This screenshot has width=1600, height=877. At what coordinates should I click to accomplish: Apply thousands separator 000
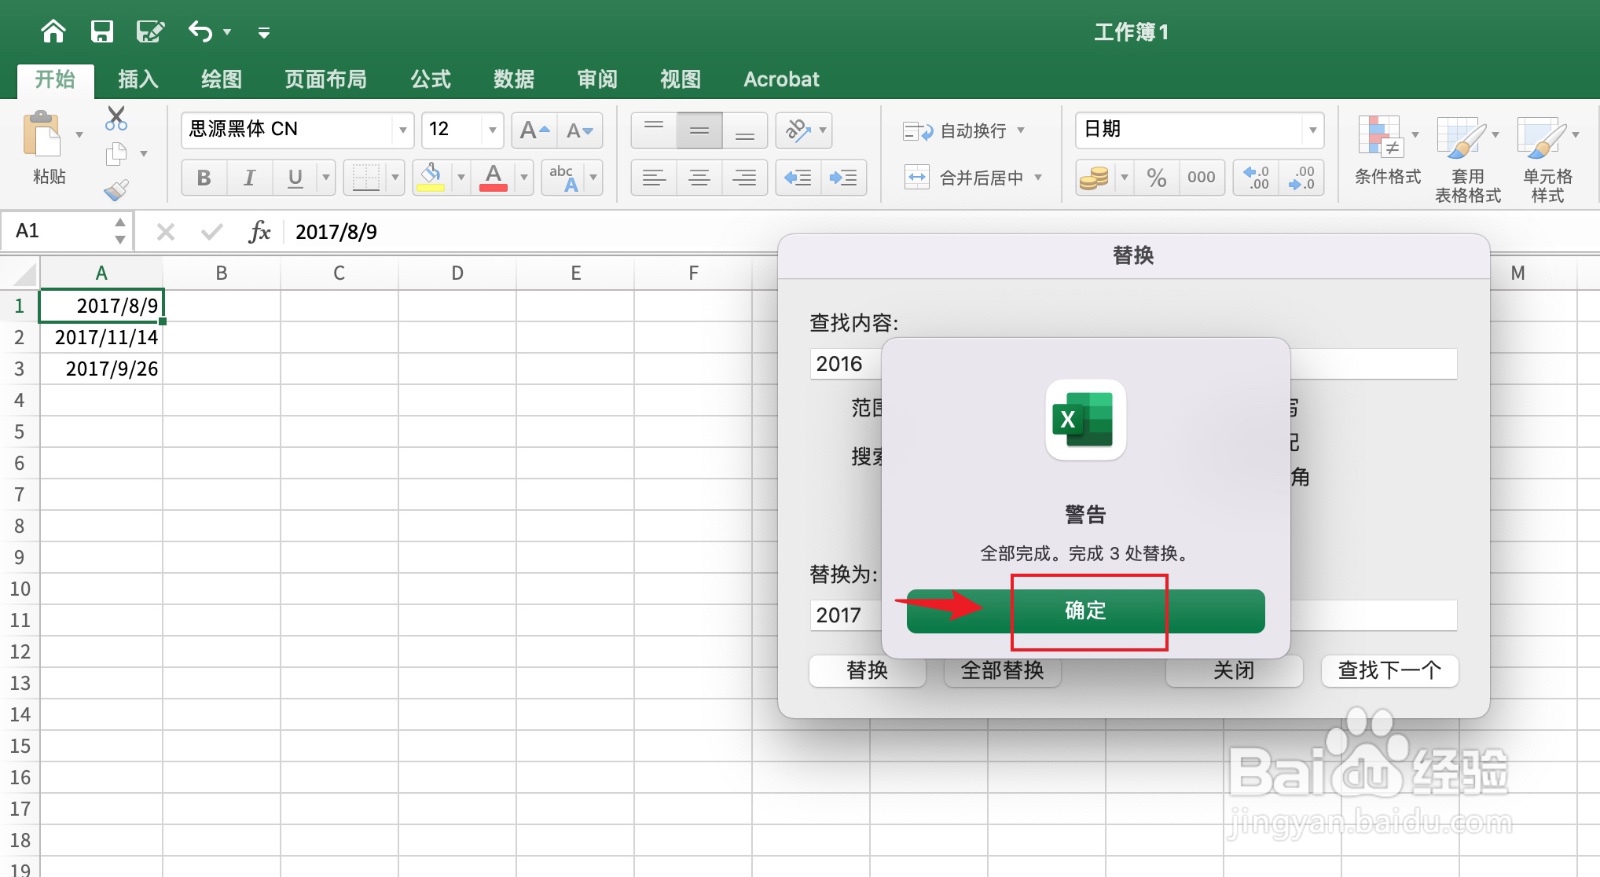pyautogui.click(x=1202, y=178)
